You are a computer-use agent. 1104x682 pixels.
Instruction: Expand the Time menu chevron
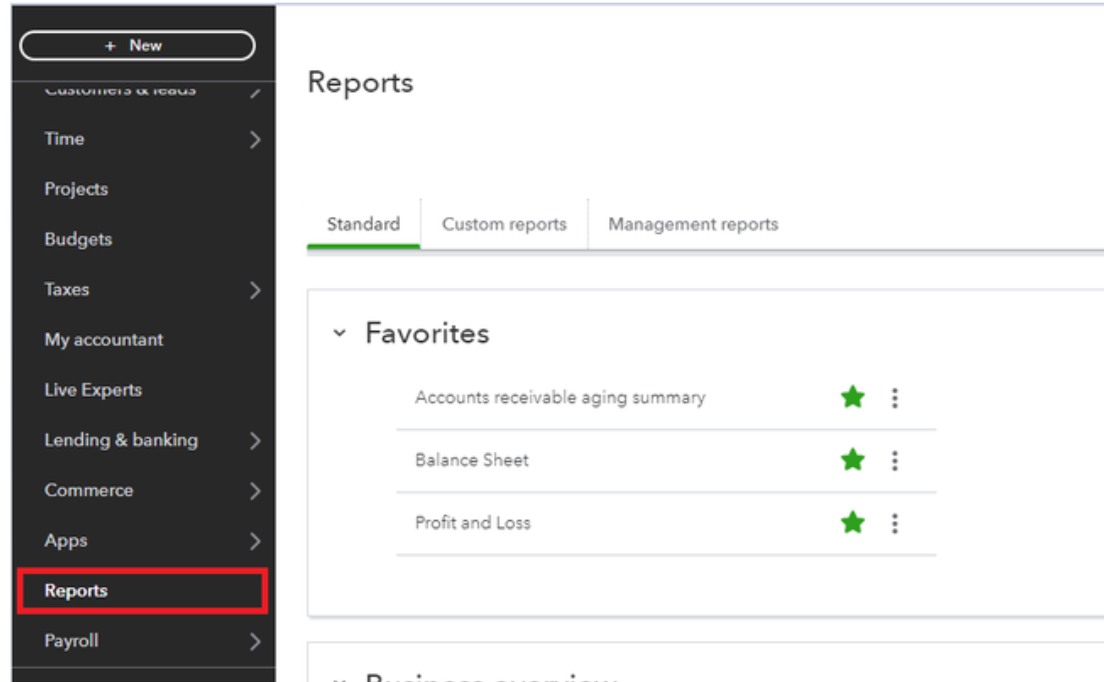click(255, 139)
